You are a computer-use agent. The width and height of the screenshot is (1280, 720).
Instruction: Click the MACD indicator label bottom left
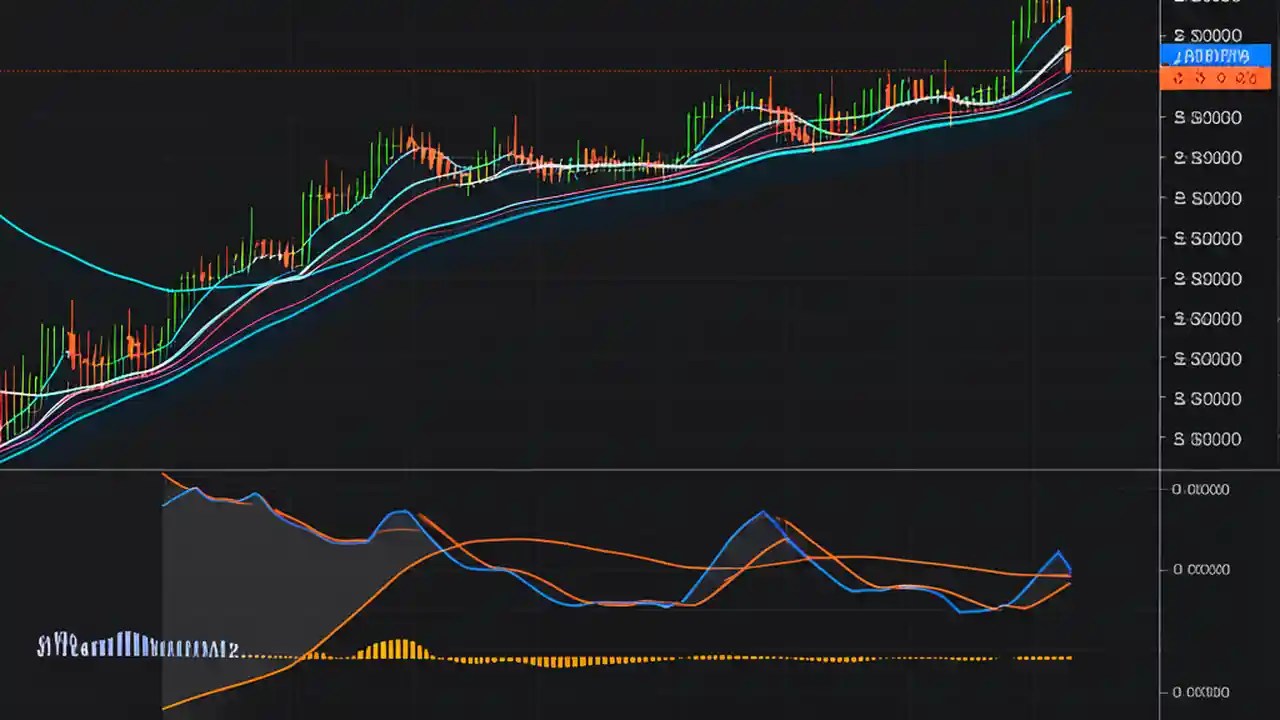140,648
